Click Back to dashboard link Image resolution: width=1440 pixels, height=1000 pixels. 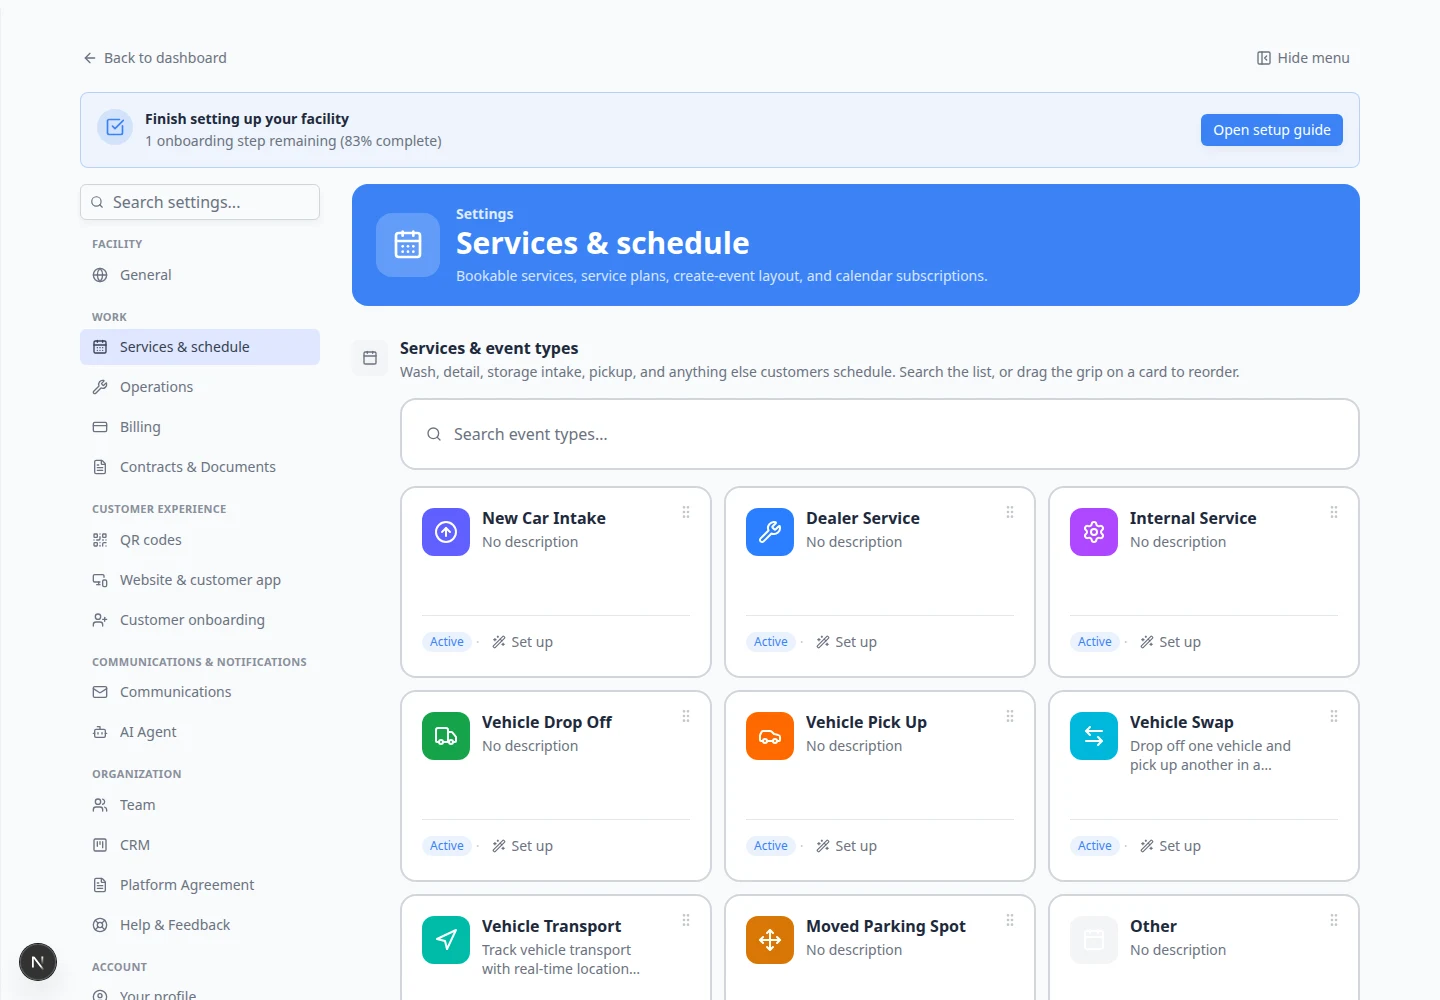click(x=155, y=58)
